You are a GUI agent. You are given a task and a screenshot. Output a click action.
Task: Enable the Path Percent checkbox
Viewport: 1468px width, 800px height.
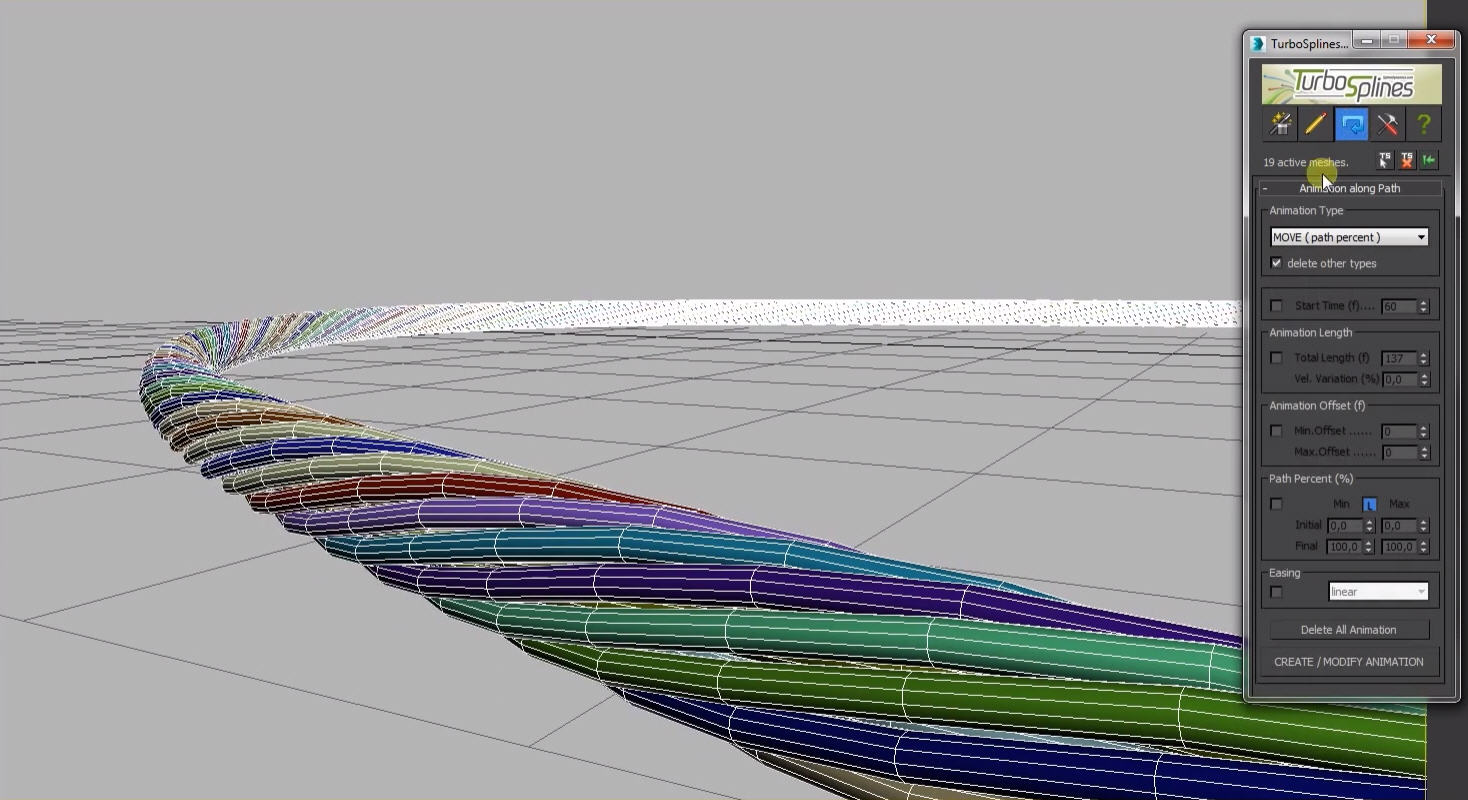(x=1276, y=504)
